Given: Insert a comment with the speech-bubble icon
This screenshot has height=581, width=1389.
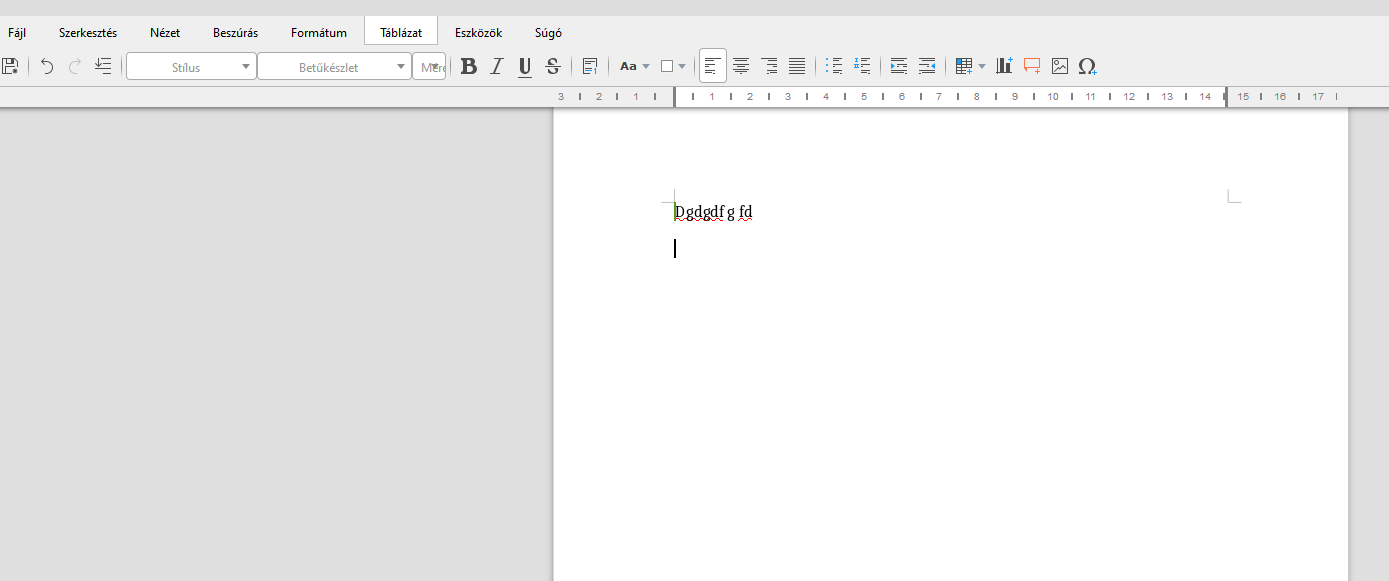Looking at the screenshot, I should pos(1032,66).
